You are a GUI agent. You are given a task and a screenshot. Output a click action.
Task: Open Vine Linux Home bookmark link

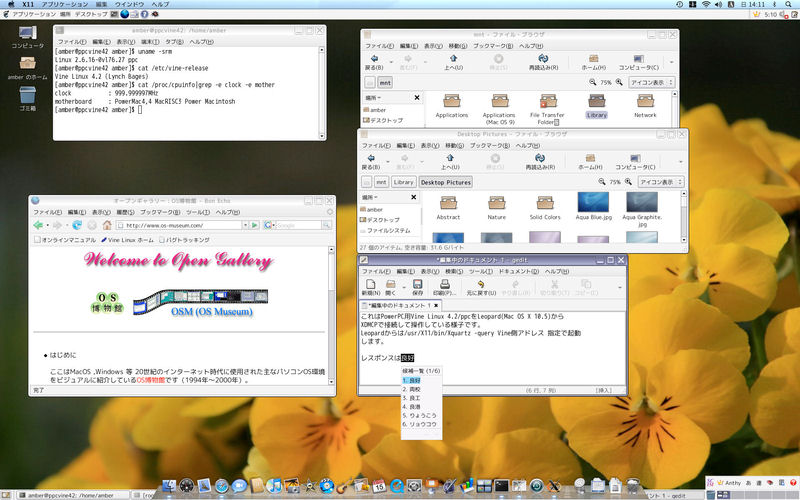[x=127, y=239]
